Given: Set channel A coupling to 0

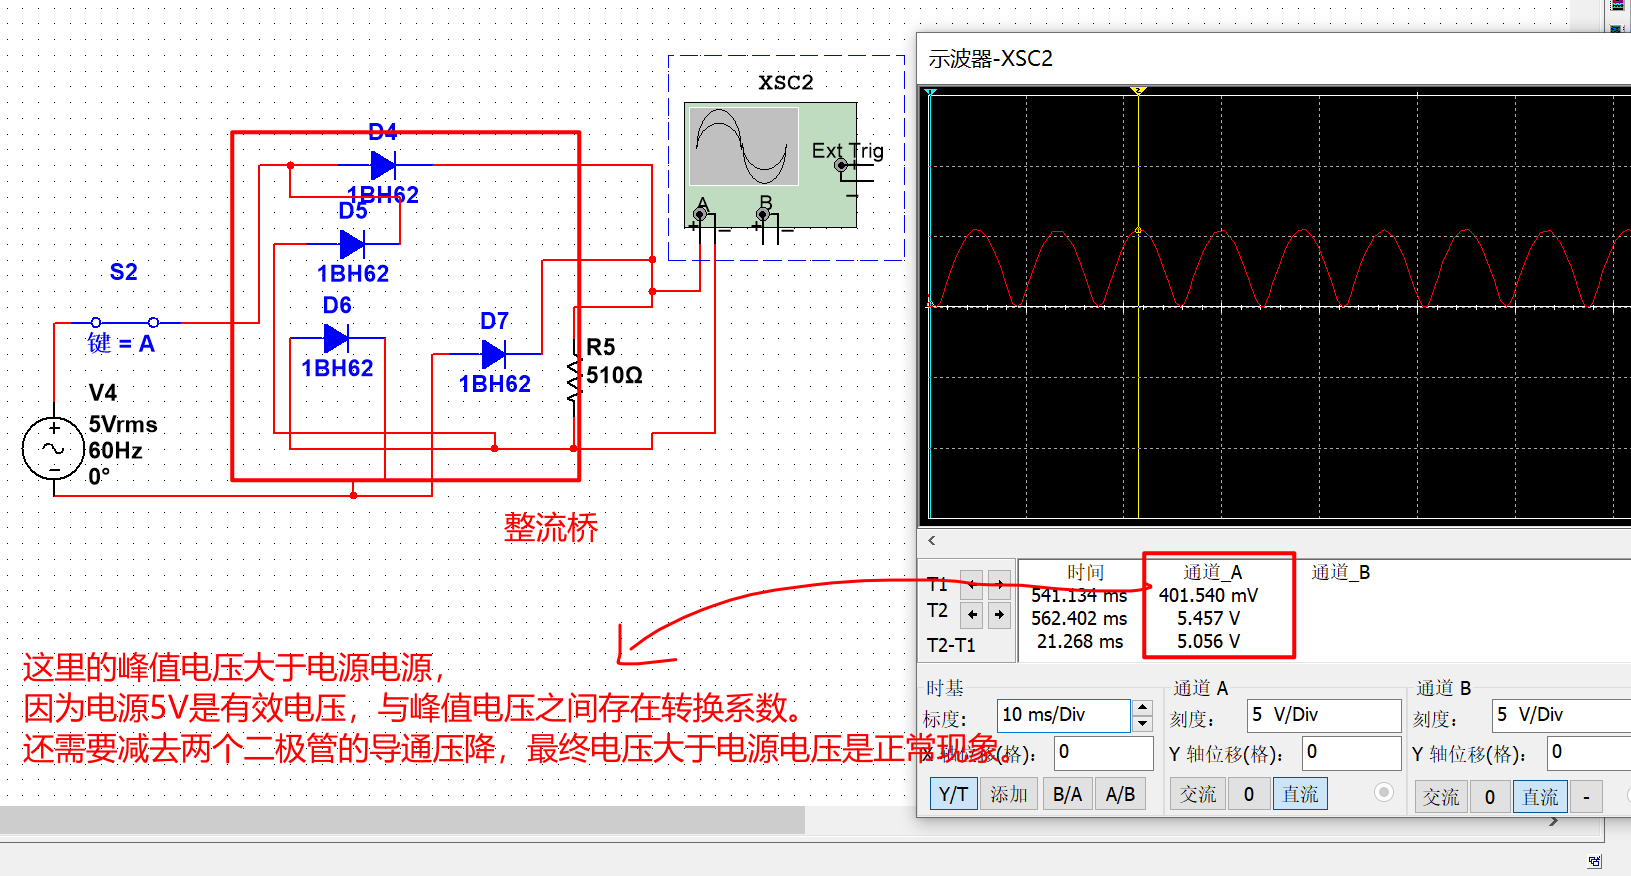Looking at the screenshot, I should pyautogui.click(x=1248, y=794).
